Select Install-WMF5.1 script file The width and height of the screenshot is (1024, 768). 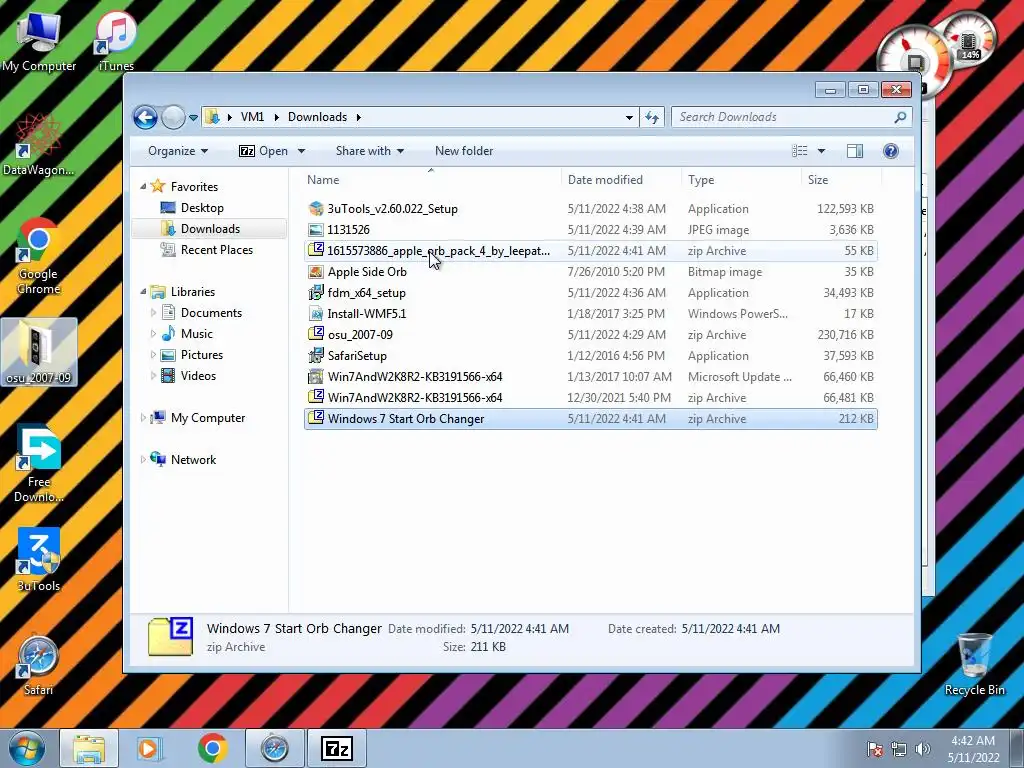coord(590,313)
